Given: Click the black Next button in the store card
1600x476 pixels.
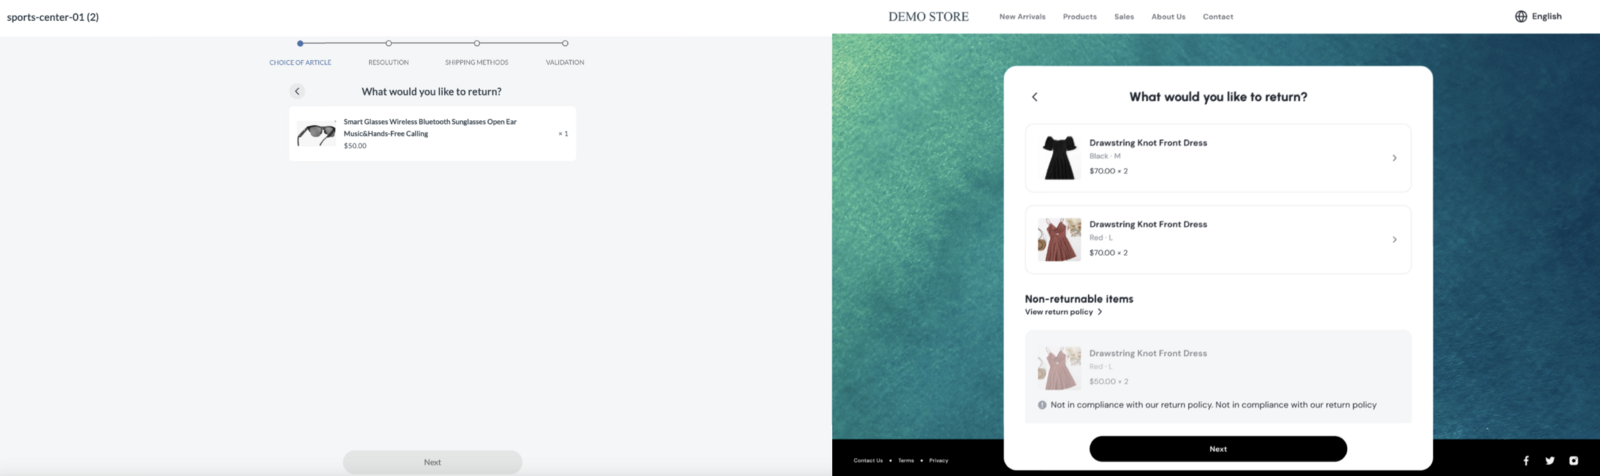Looking at the screenshot, I should point(1218,449).
